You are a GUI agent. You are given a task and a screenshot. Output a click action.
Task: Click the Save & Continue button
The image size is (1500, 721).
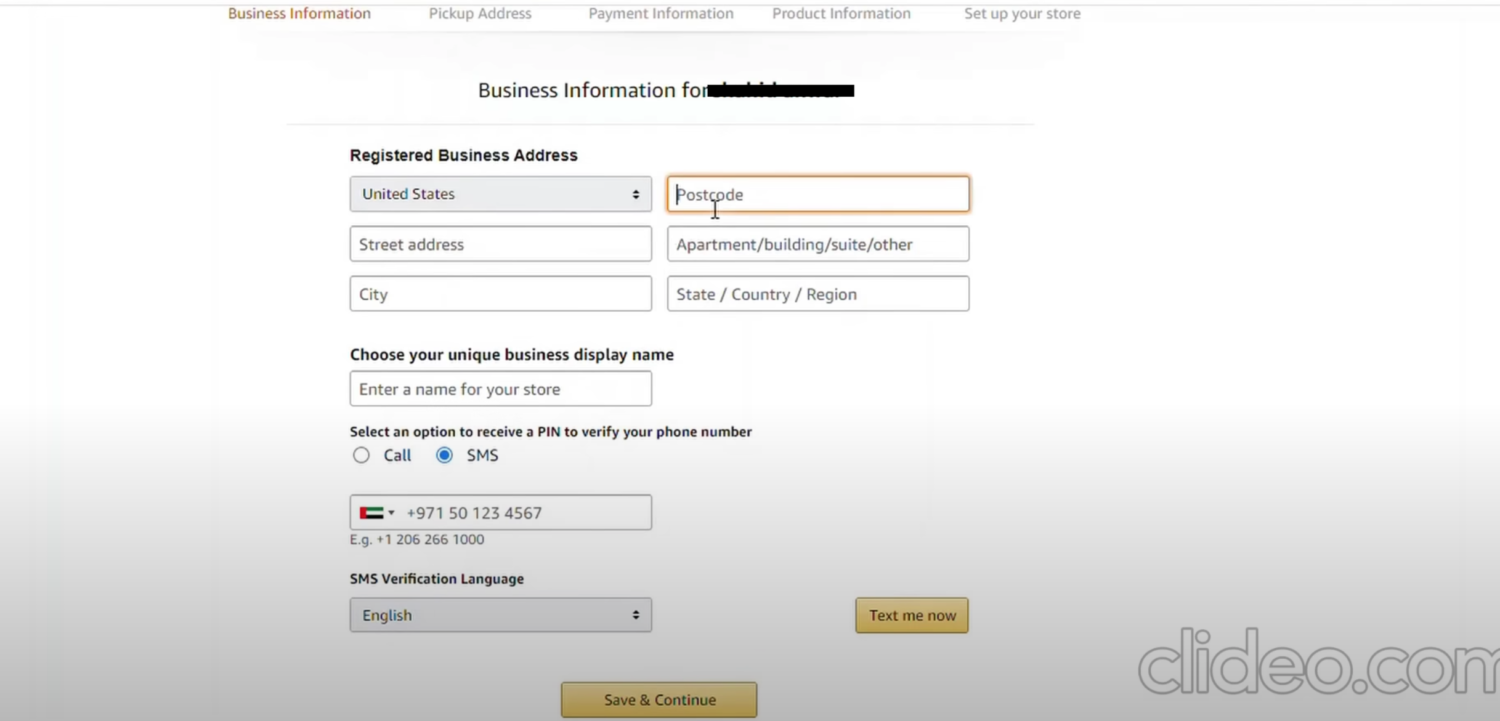658,699
